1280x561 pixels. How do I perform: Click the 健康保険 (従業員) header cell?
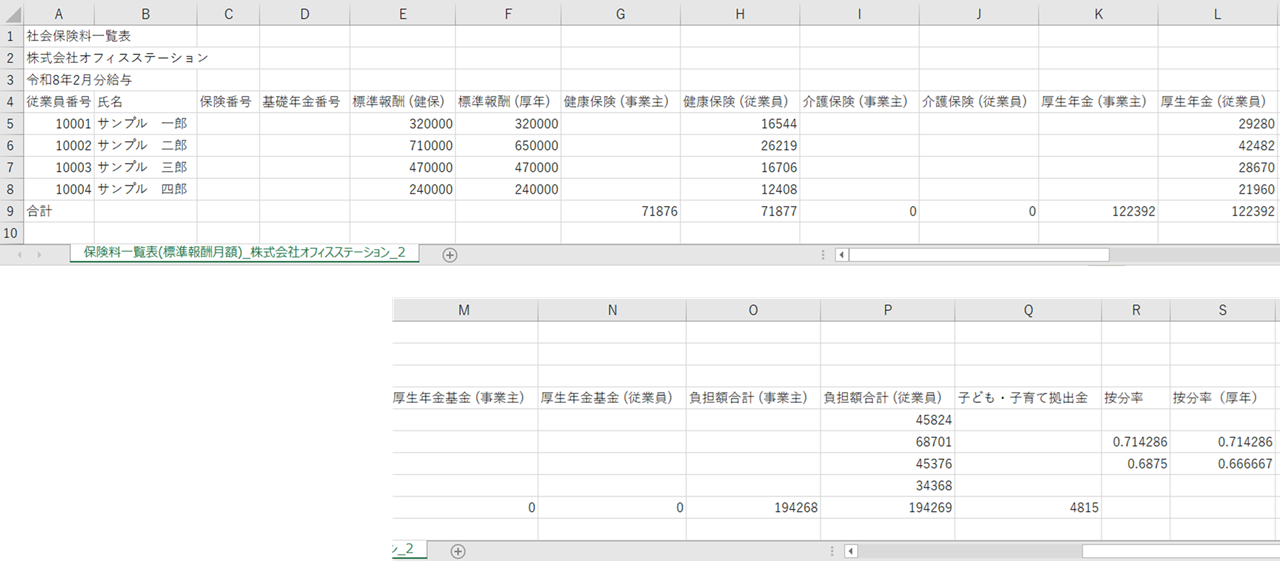click(x=739, y=101)
